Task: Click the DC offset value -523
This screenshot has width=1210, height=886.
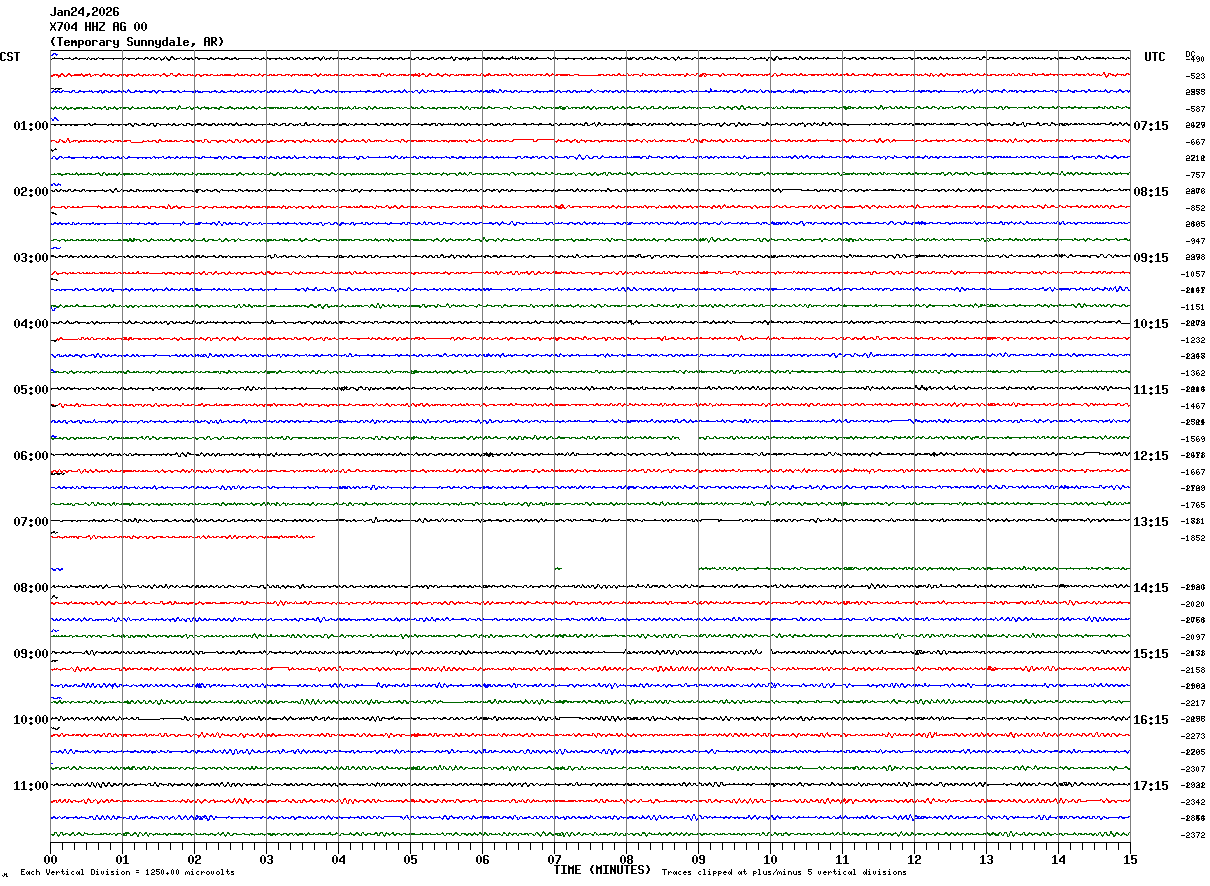Action: point(1194,76)
